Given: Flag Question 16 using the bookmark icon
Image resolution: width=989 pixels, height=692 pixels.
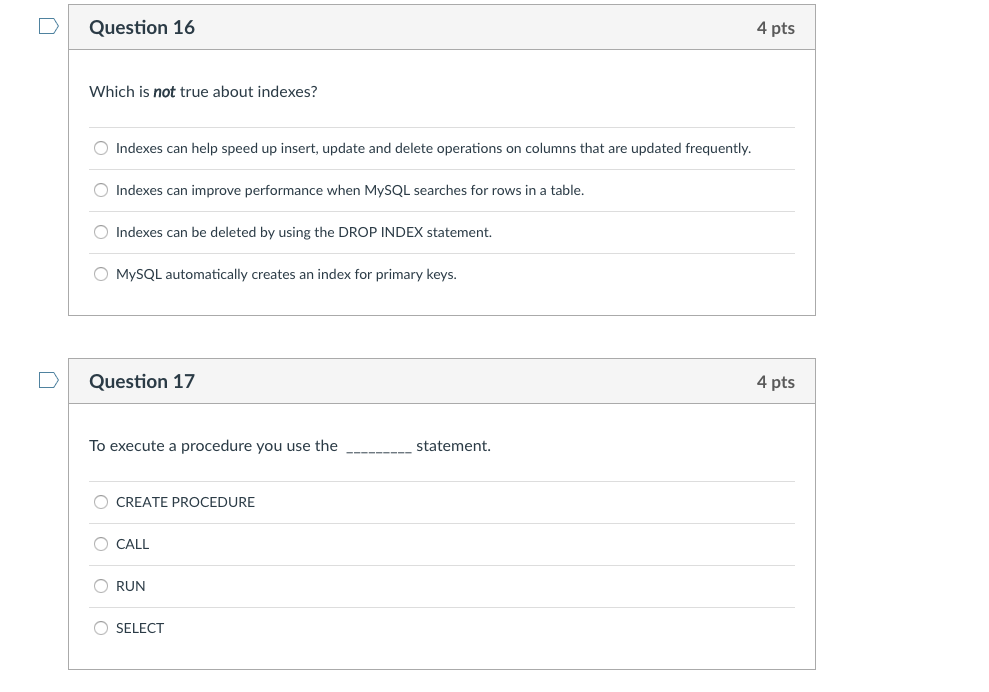Looking at the screenshot, I should point(48,26).
